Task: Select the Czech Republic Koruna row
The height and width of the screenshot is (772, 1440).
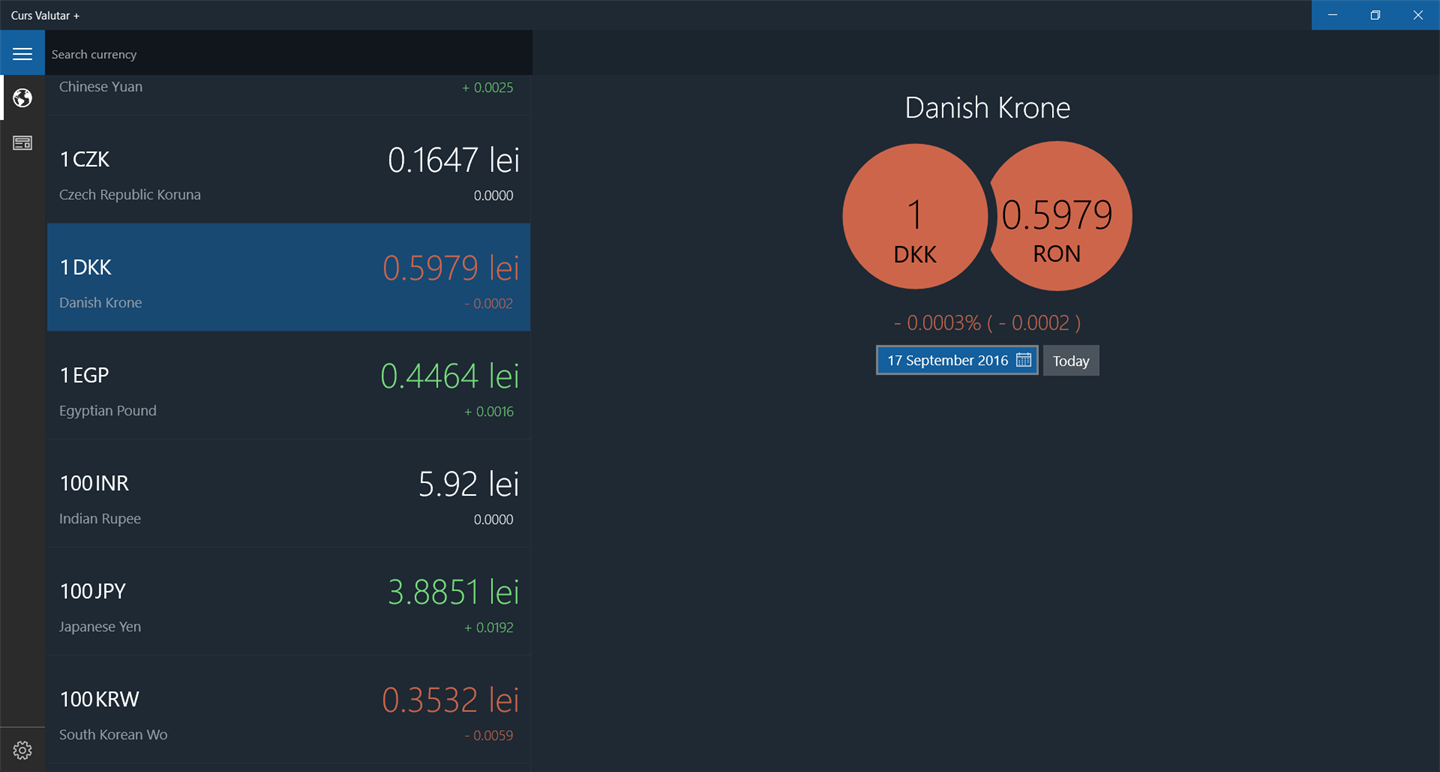Action: pos(289,169)
